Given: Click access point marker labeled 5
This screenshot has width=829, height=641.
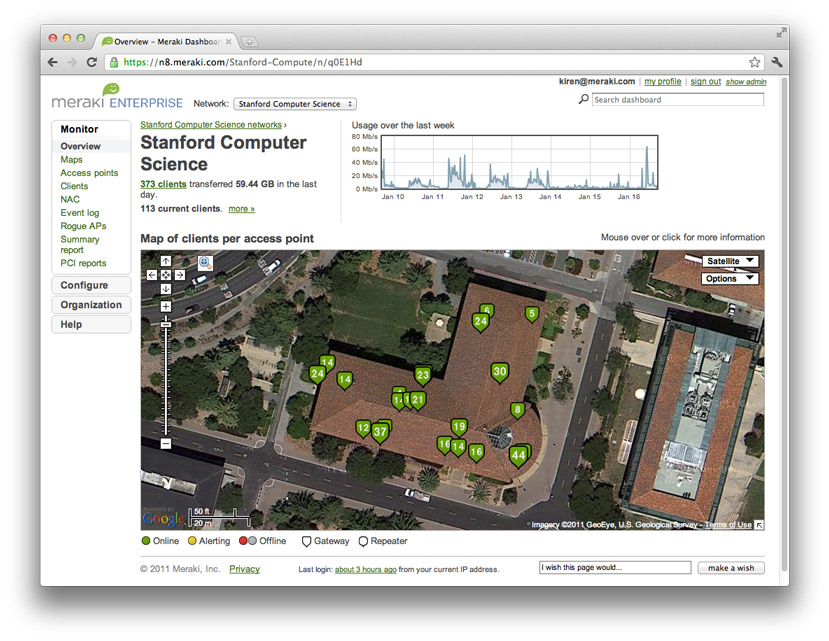Looking at the screenshot, I should 532,314.
